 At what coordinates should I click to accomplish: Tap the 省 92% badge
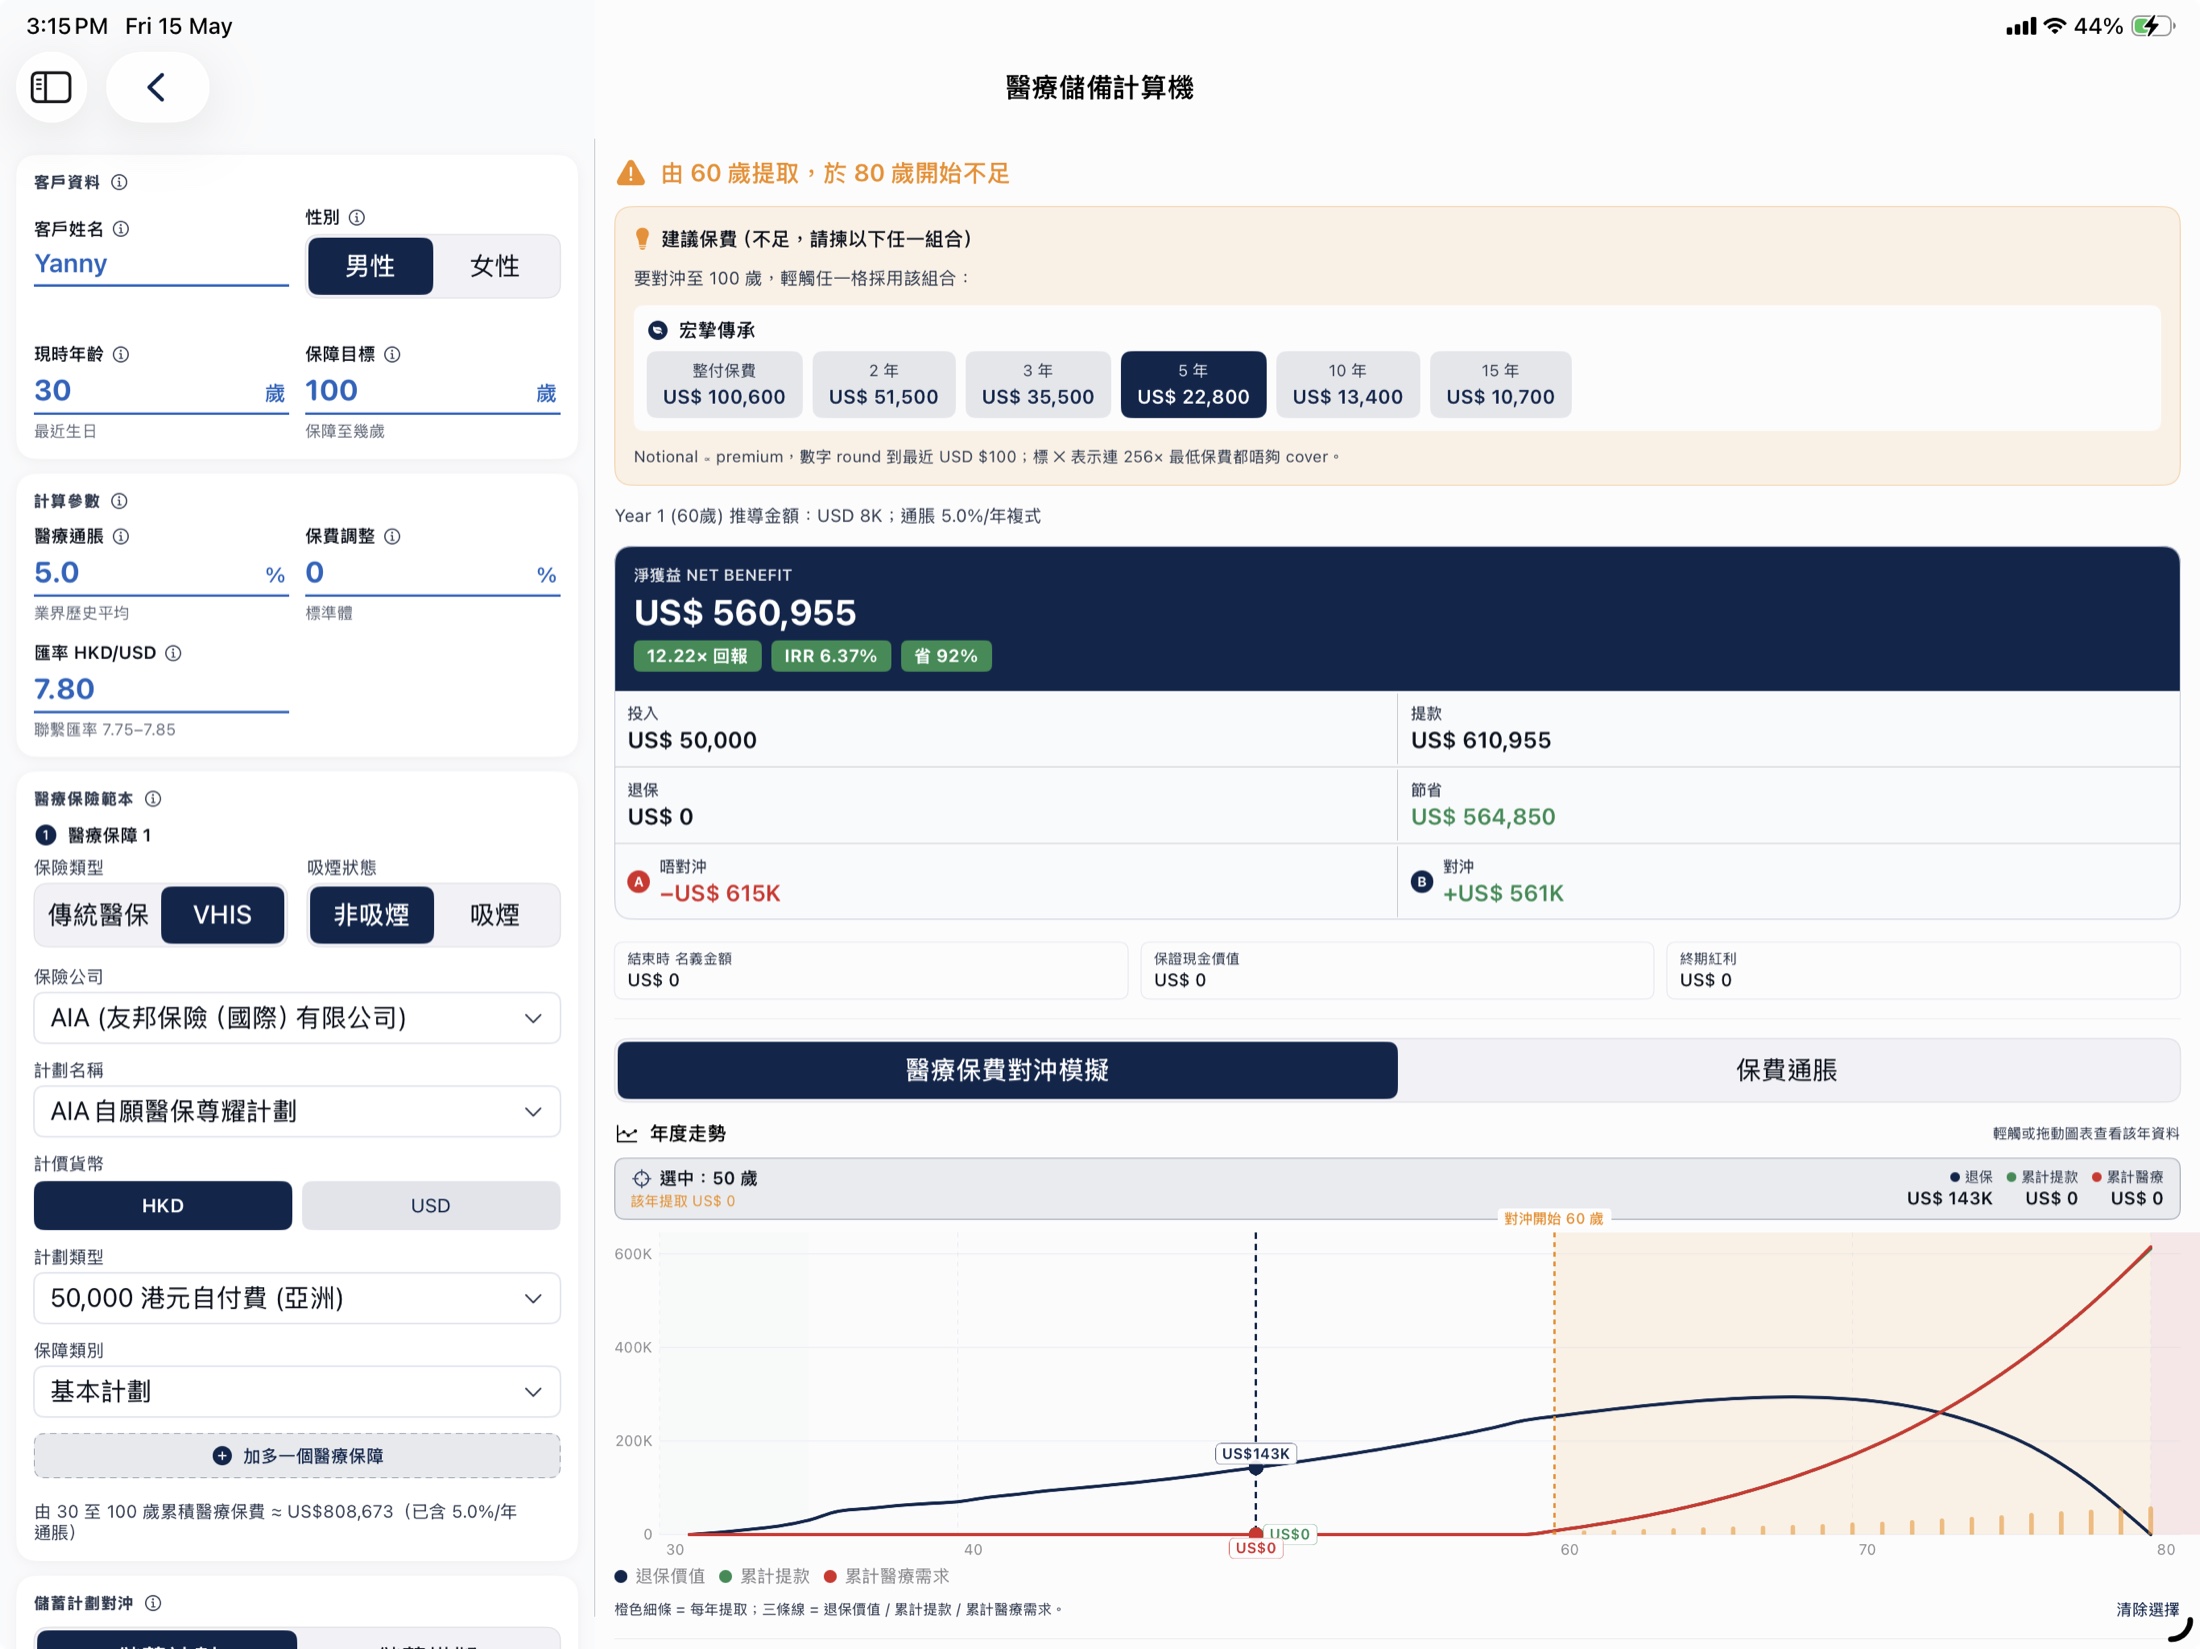946,656
